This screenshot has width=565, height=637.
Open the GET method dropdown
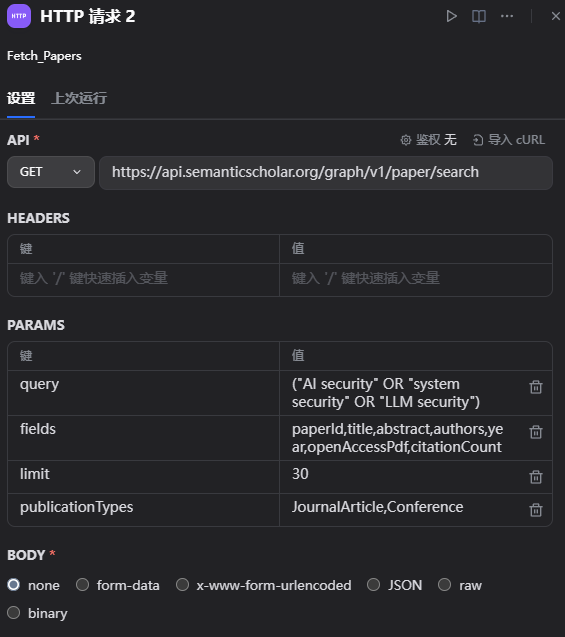(51, 172)
